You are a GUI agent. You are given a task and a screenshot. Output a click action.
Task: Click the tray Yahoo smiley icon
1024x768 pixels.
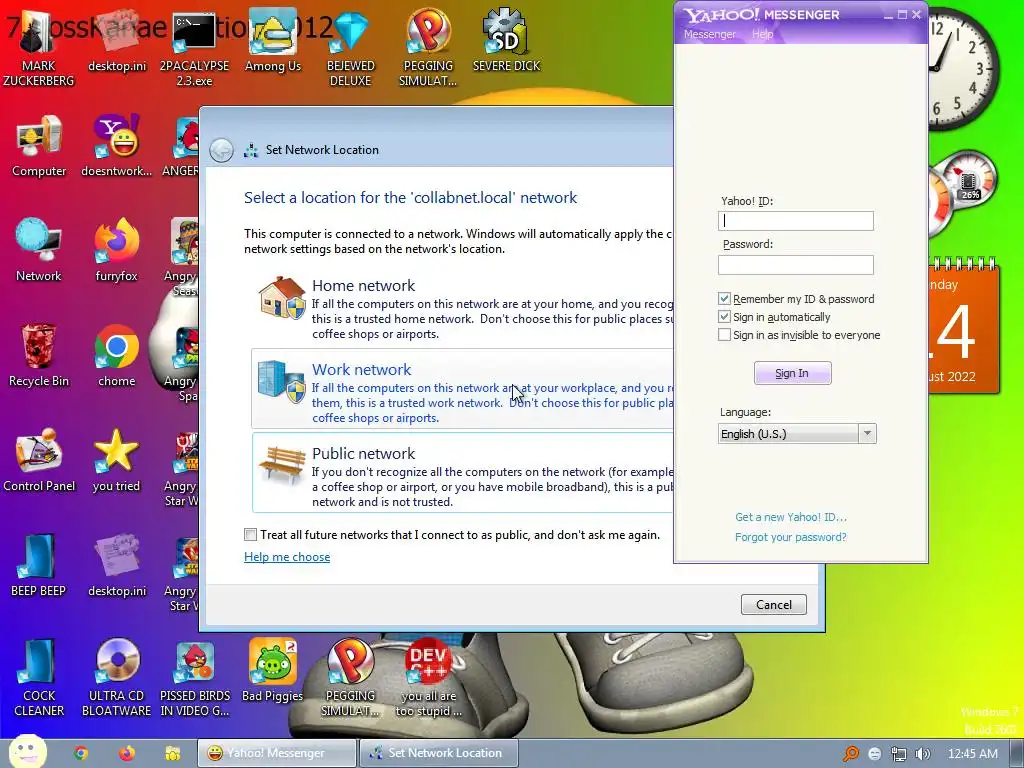(874, 754)
